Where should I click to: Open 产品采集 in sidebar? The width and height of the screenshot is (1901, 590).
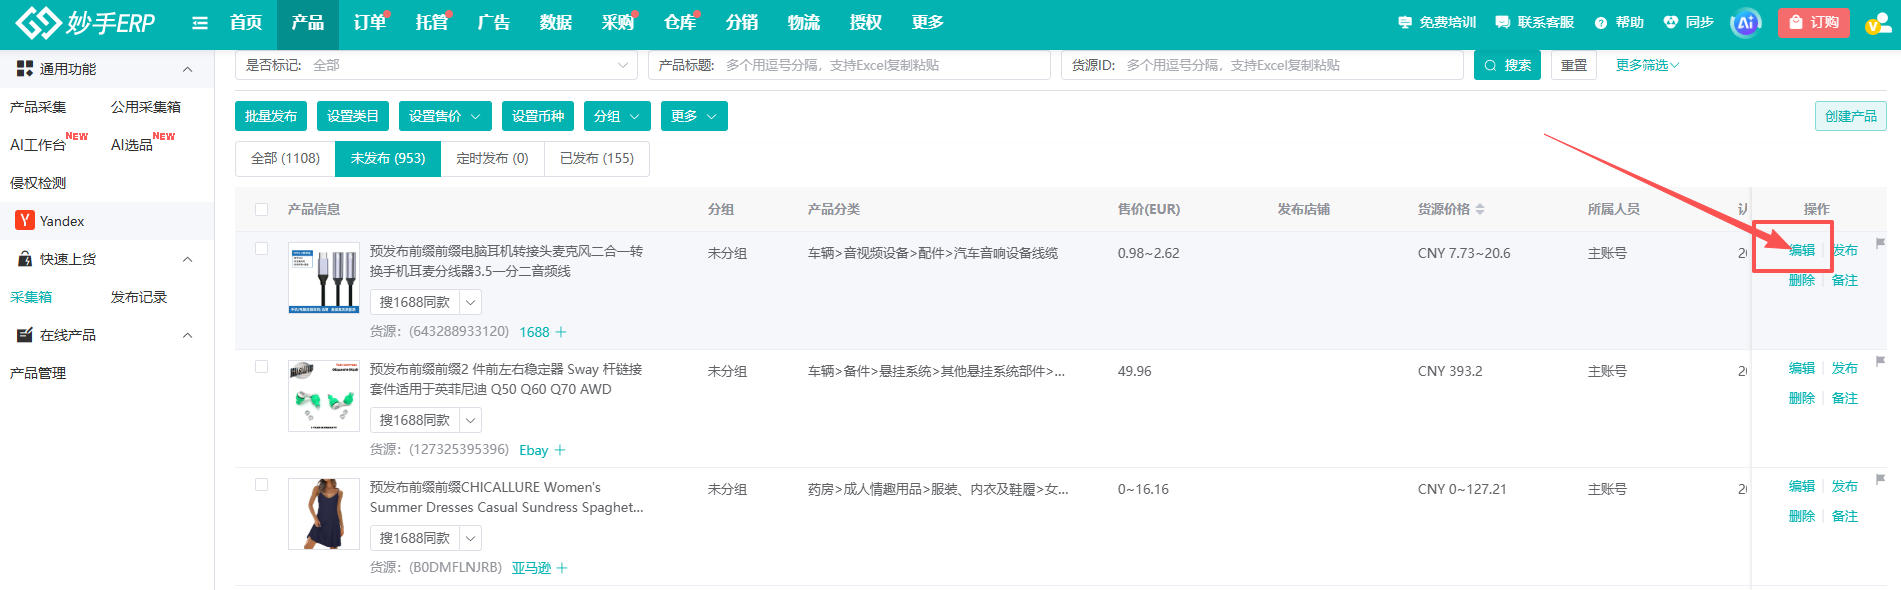[x=38, y=107]
